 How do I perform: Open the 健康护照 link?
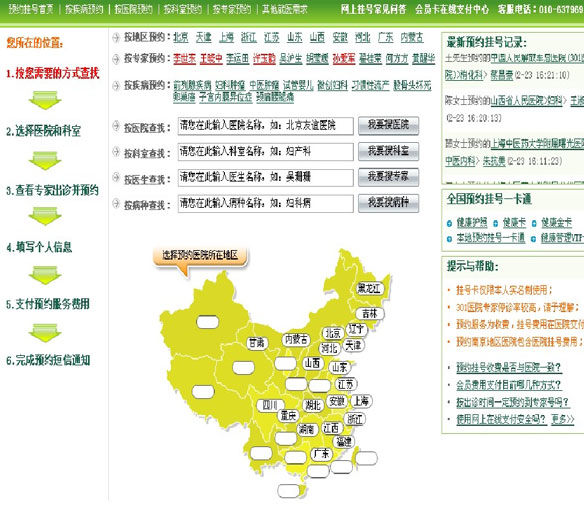pos(472,223)
